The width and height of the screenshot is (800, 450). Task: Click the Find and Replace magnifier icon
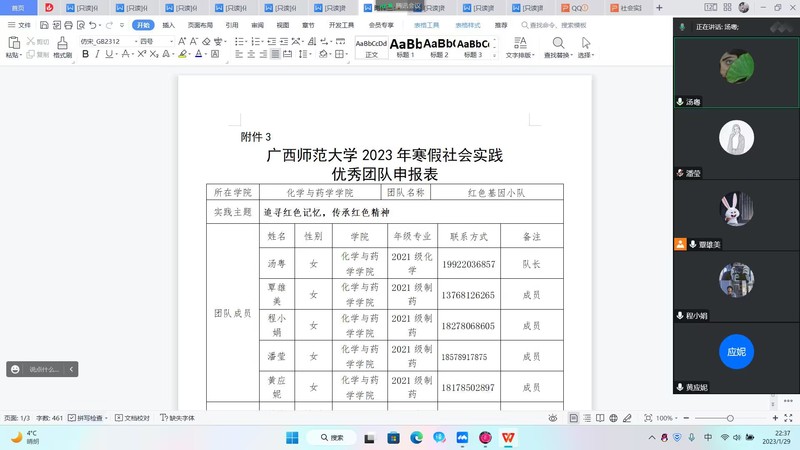[558, 43]
